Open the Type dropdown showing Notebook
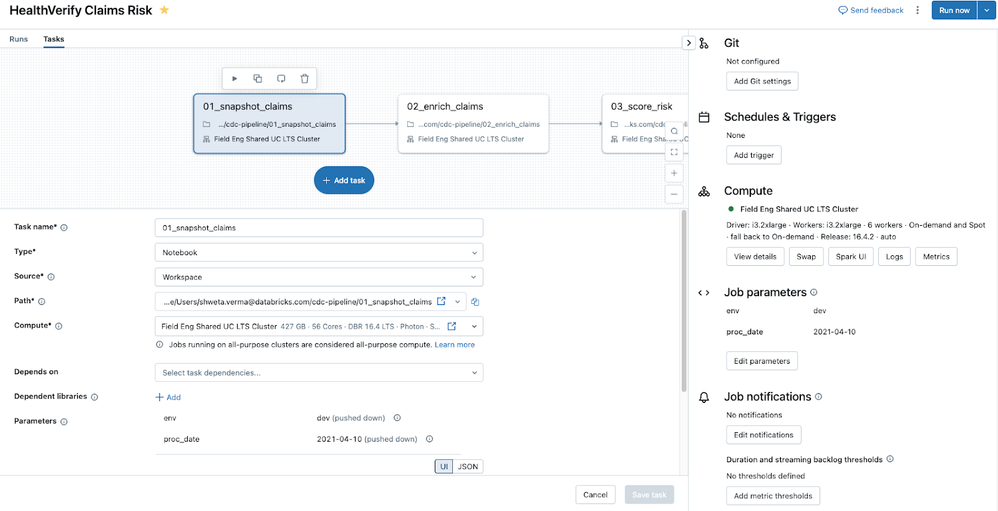 point(319,253)
